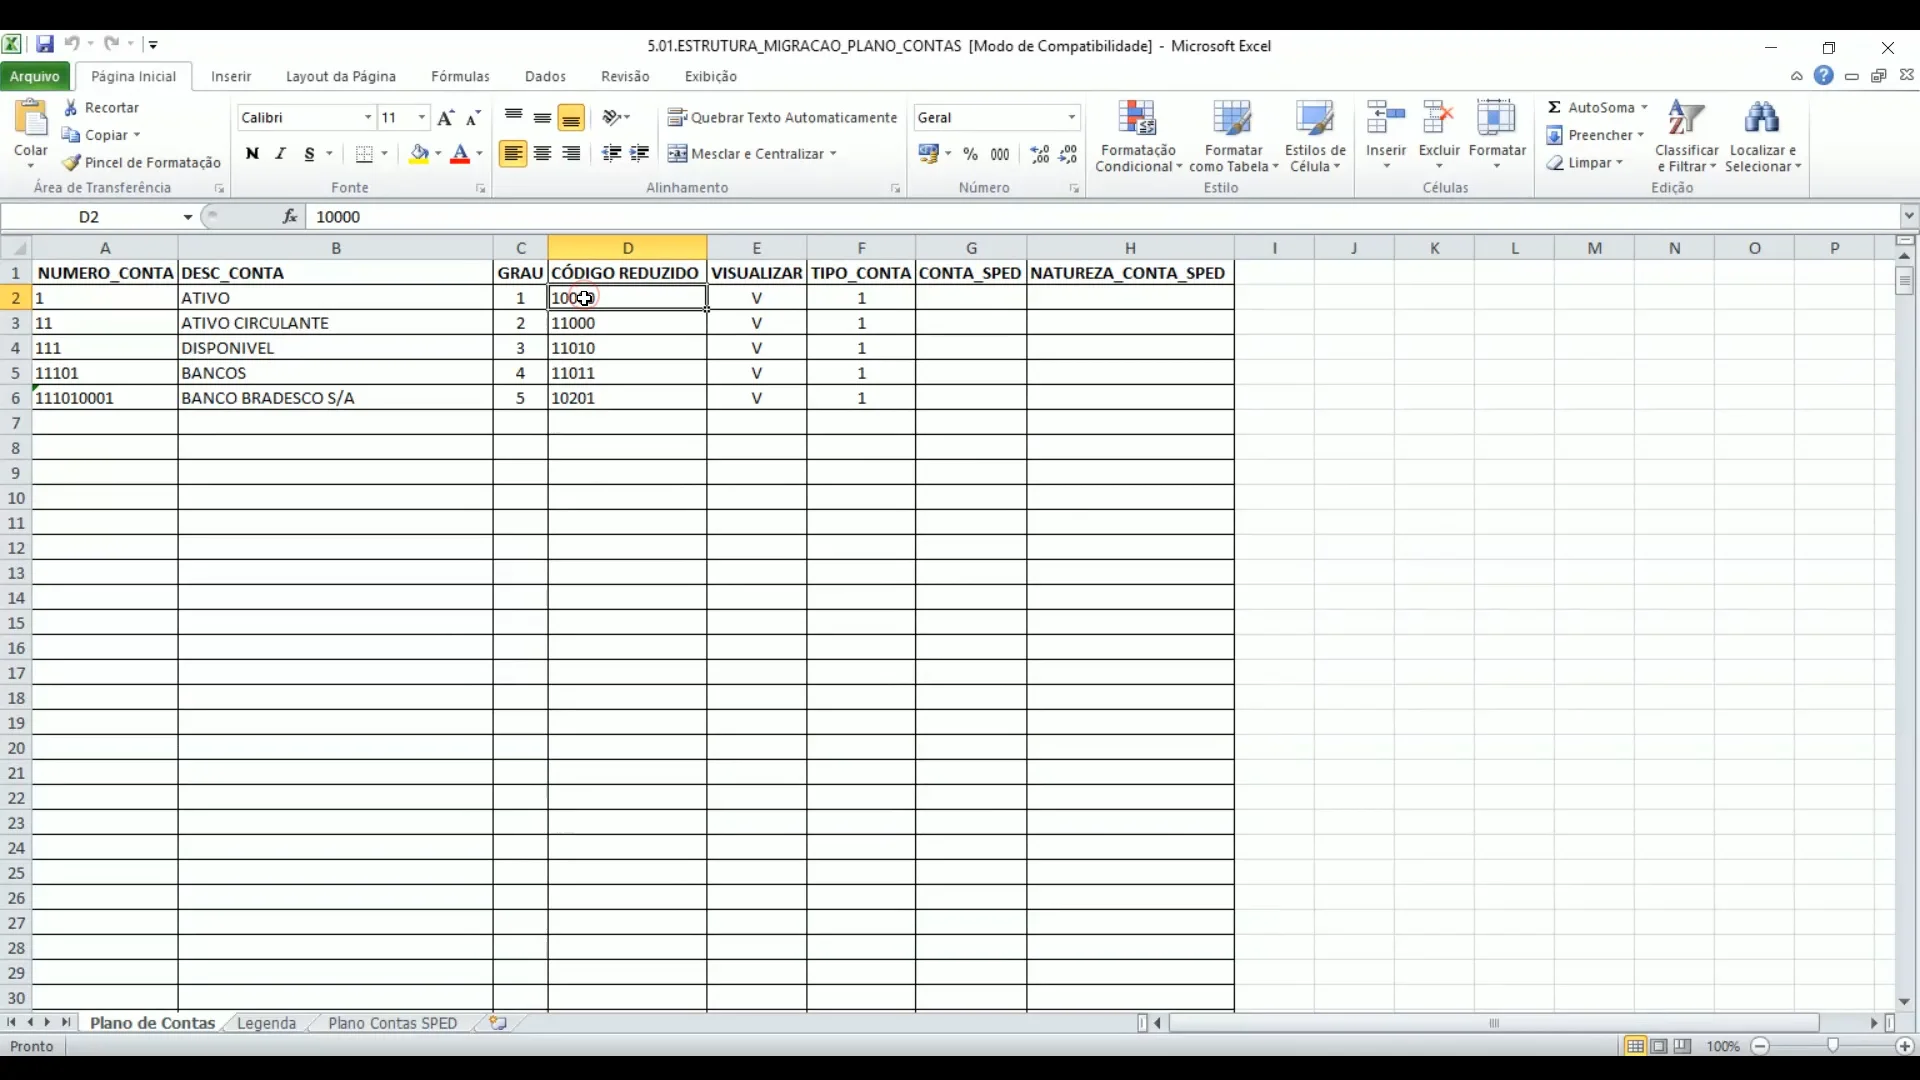This screenshot has height=1080, width=1920.
Task: Open borders dropdown arrow
Action: pyautogui.click(x=384, y=154)
